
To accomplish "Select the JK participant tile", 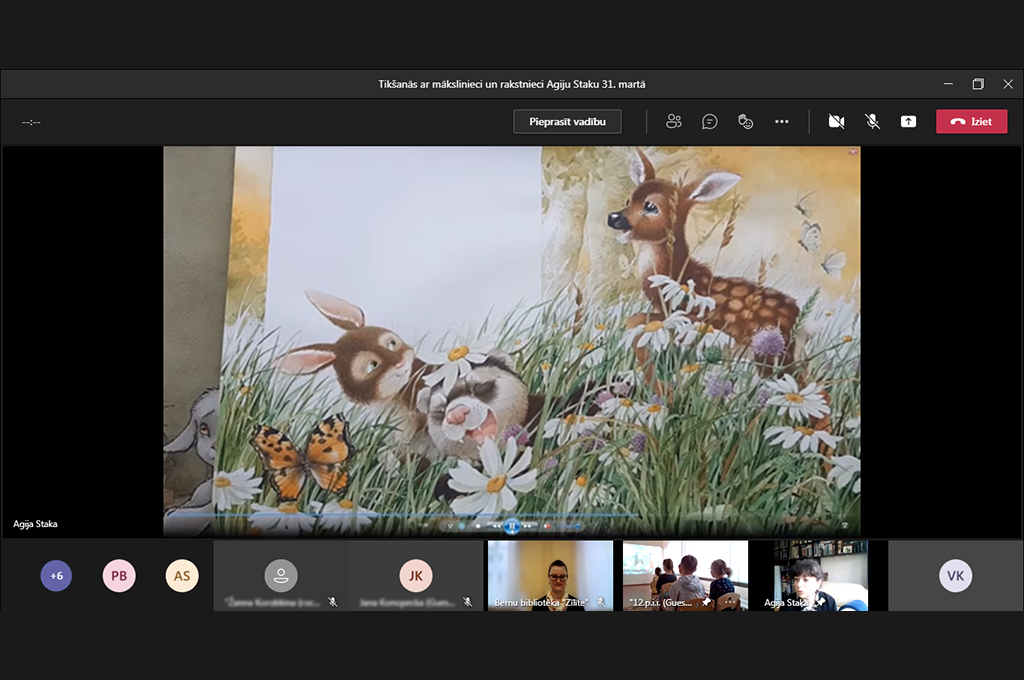I will 415,575.
